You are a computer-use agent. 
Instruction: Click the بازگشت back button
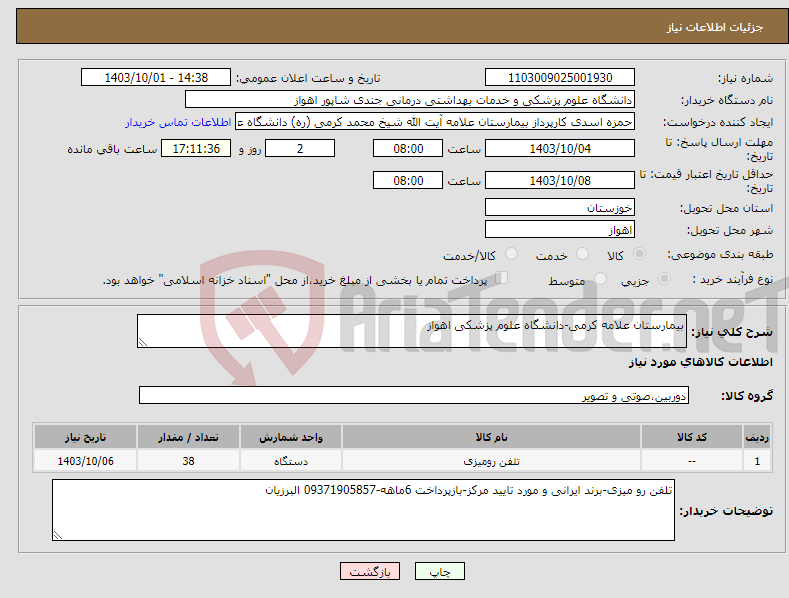coord(370,571)
